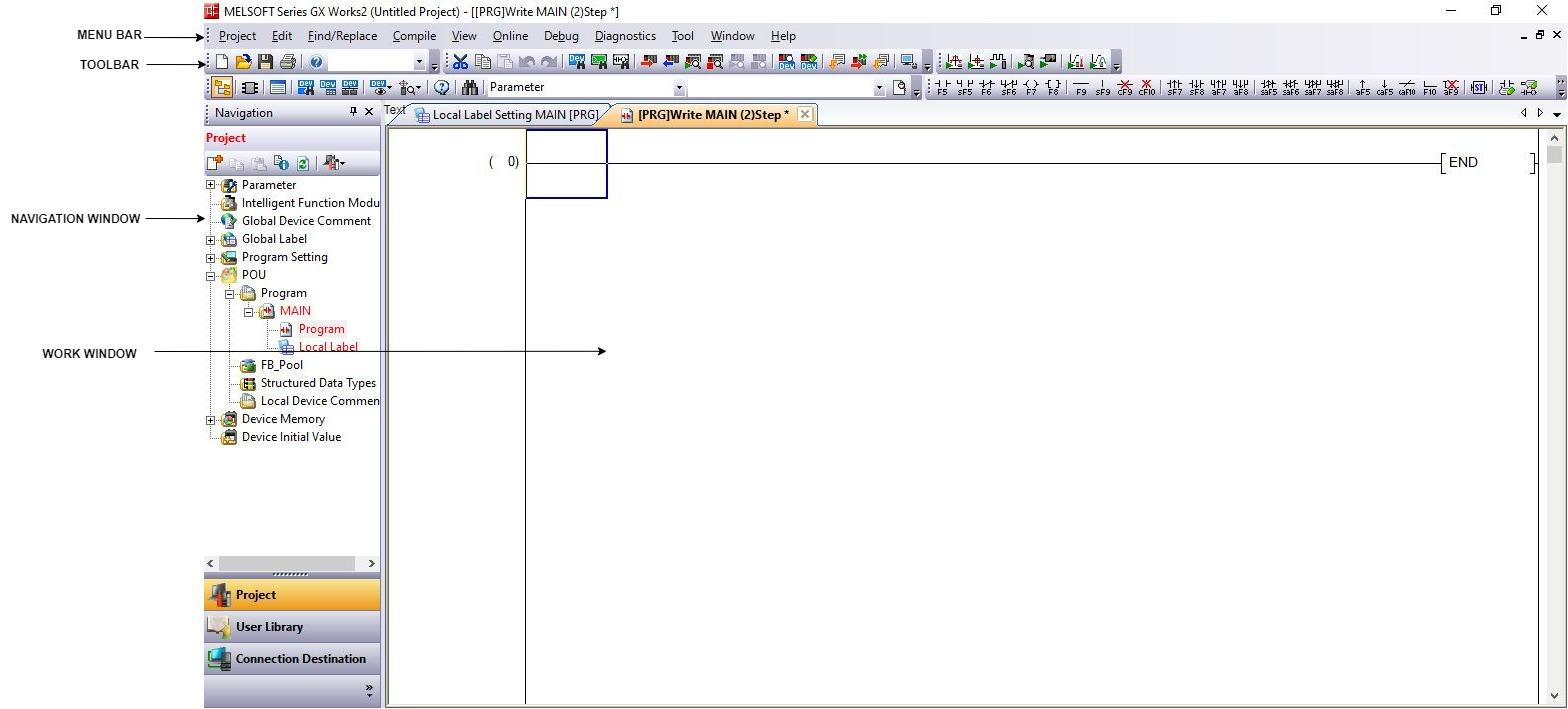Open GX Works2 help icon beside printer
The image size is (1568, 709).
tap(316, 61)
